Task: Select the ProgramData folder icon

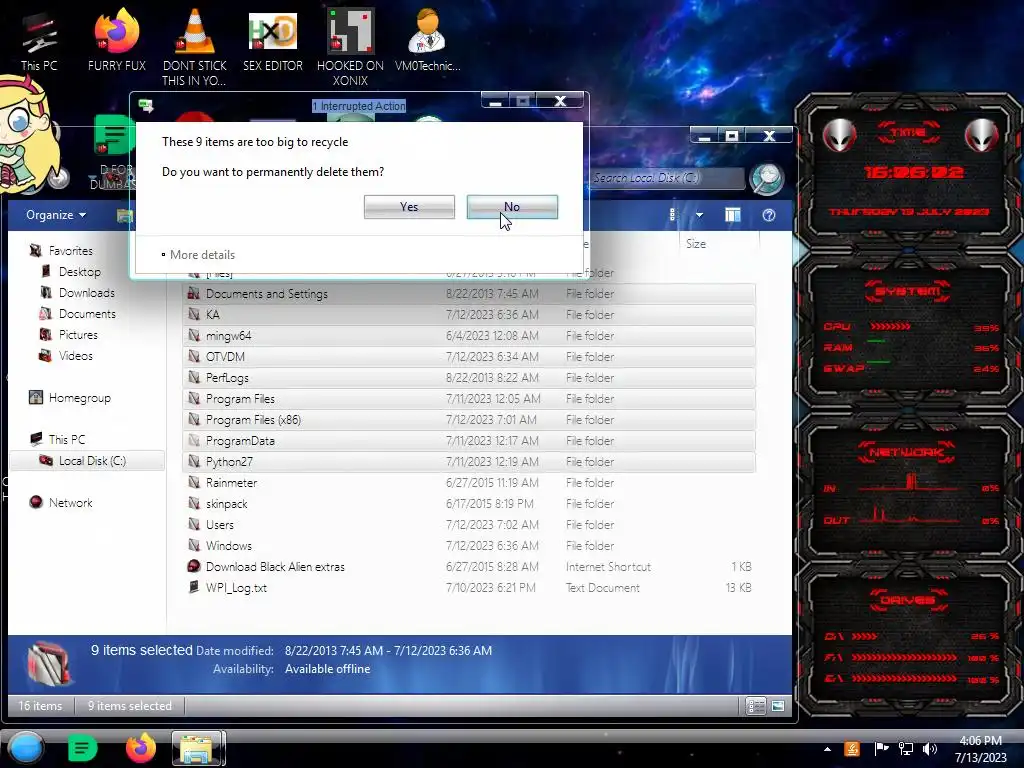Action: coord(194,440)
